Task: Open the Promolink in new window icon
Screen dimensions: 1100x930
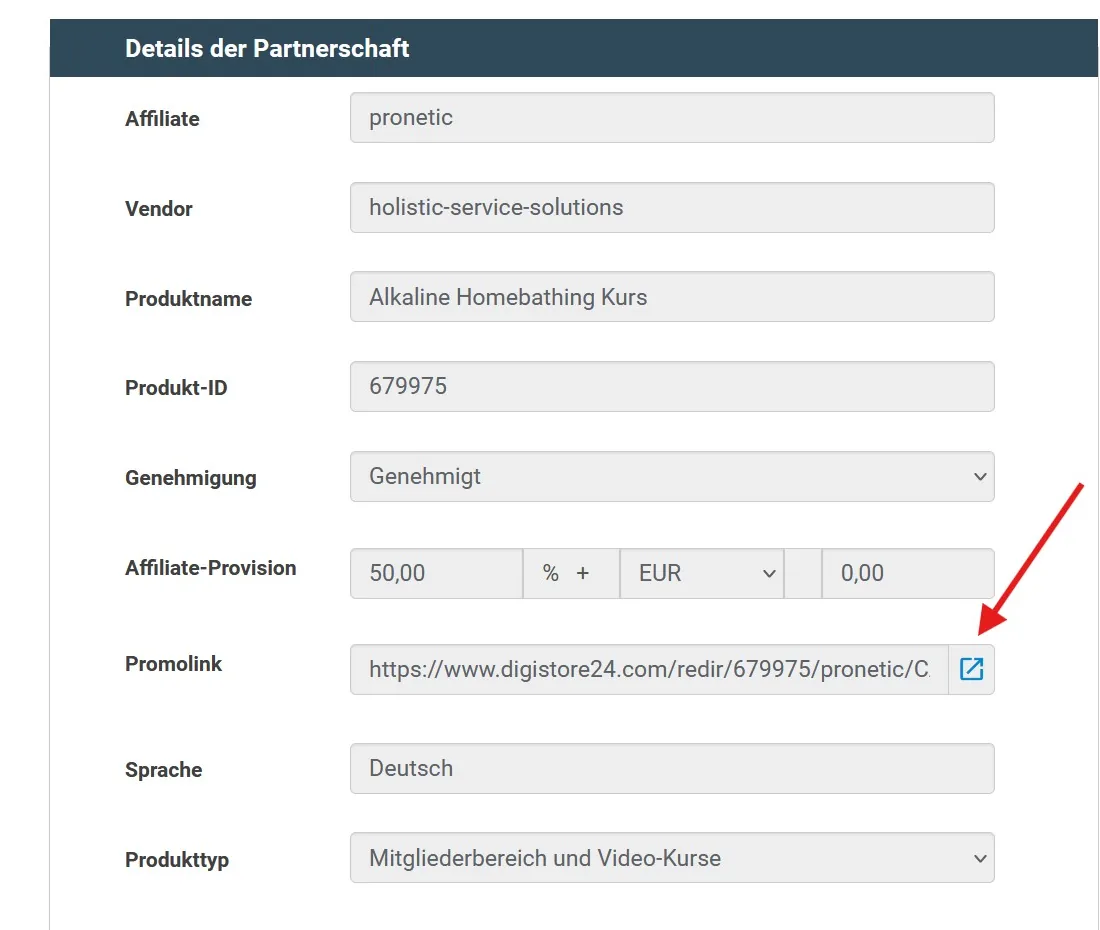Action: tap(972, 669)
